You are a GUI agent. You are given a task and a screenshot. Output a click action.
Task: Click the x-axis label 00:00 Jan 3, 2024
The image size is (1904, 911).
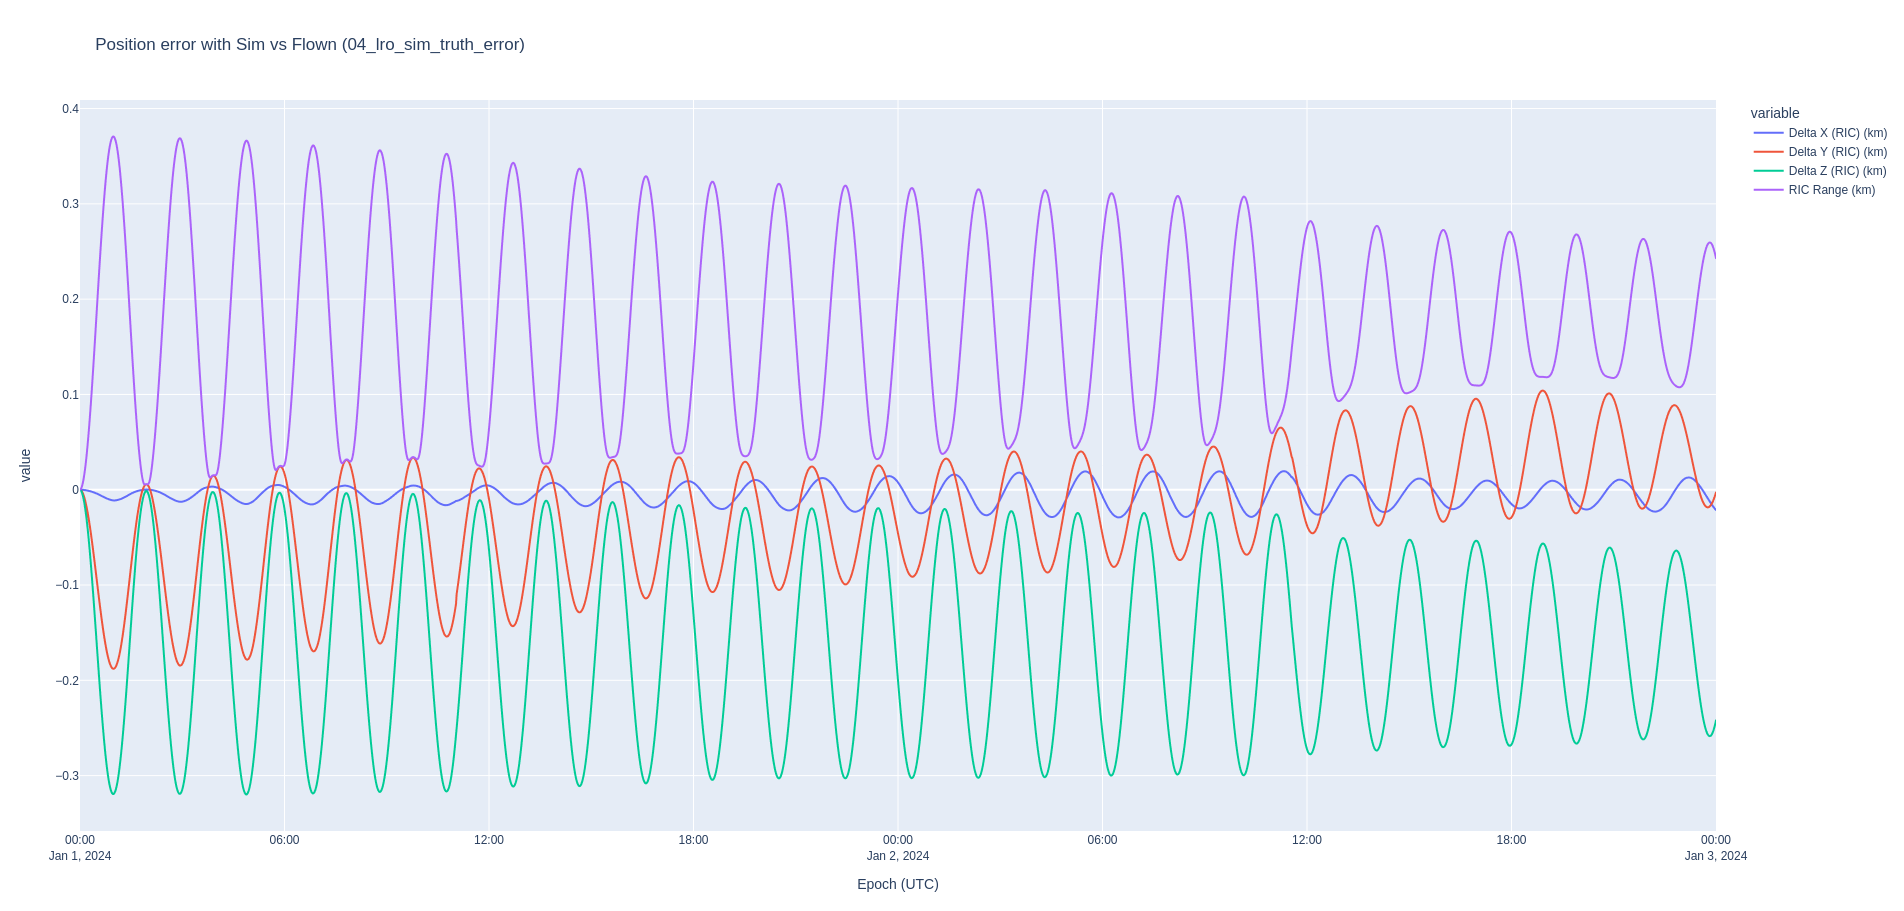[1716, 848]
